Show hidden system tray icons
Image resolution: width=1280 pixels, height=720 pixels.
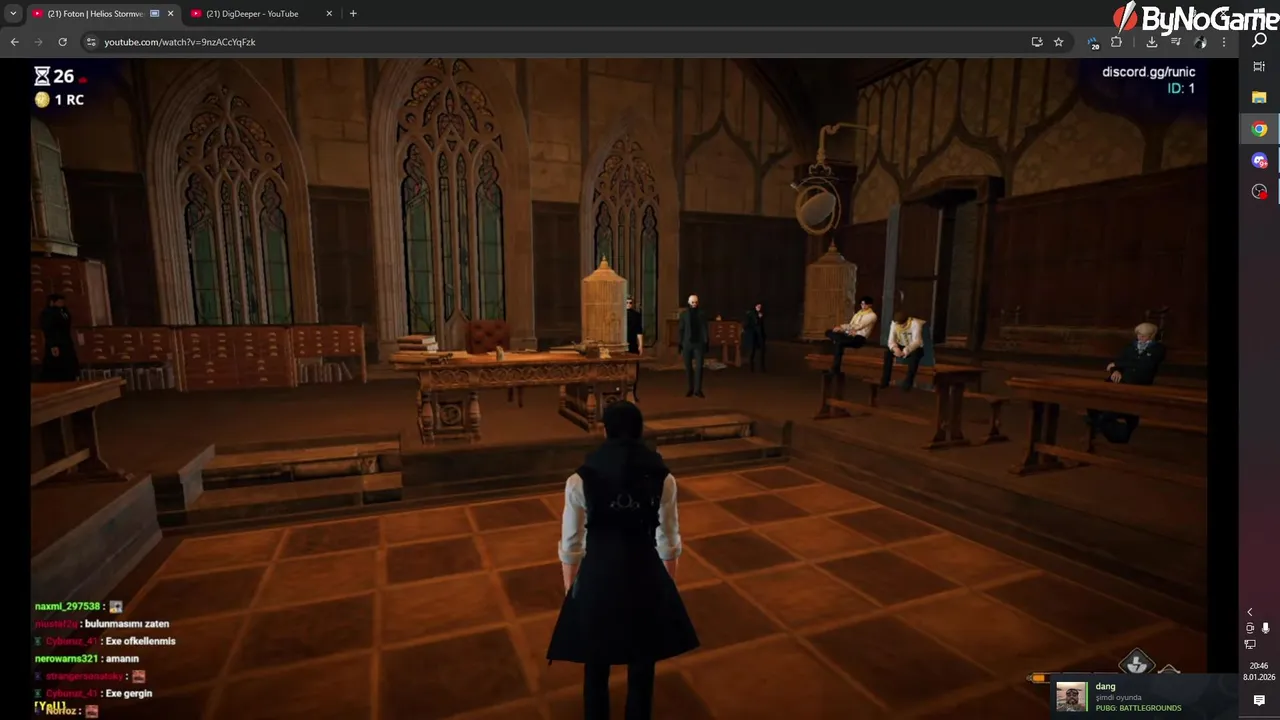click(1249, 612)
